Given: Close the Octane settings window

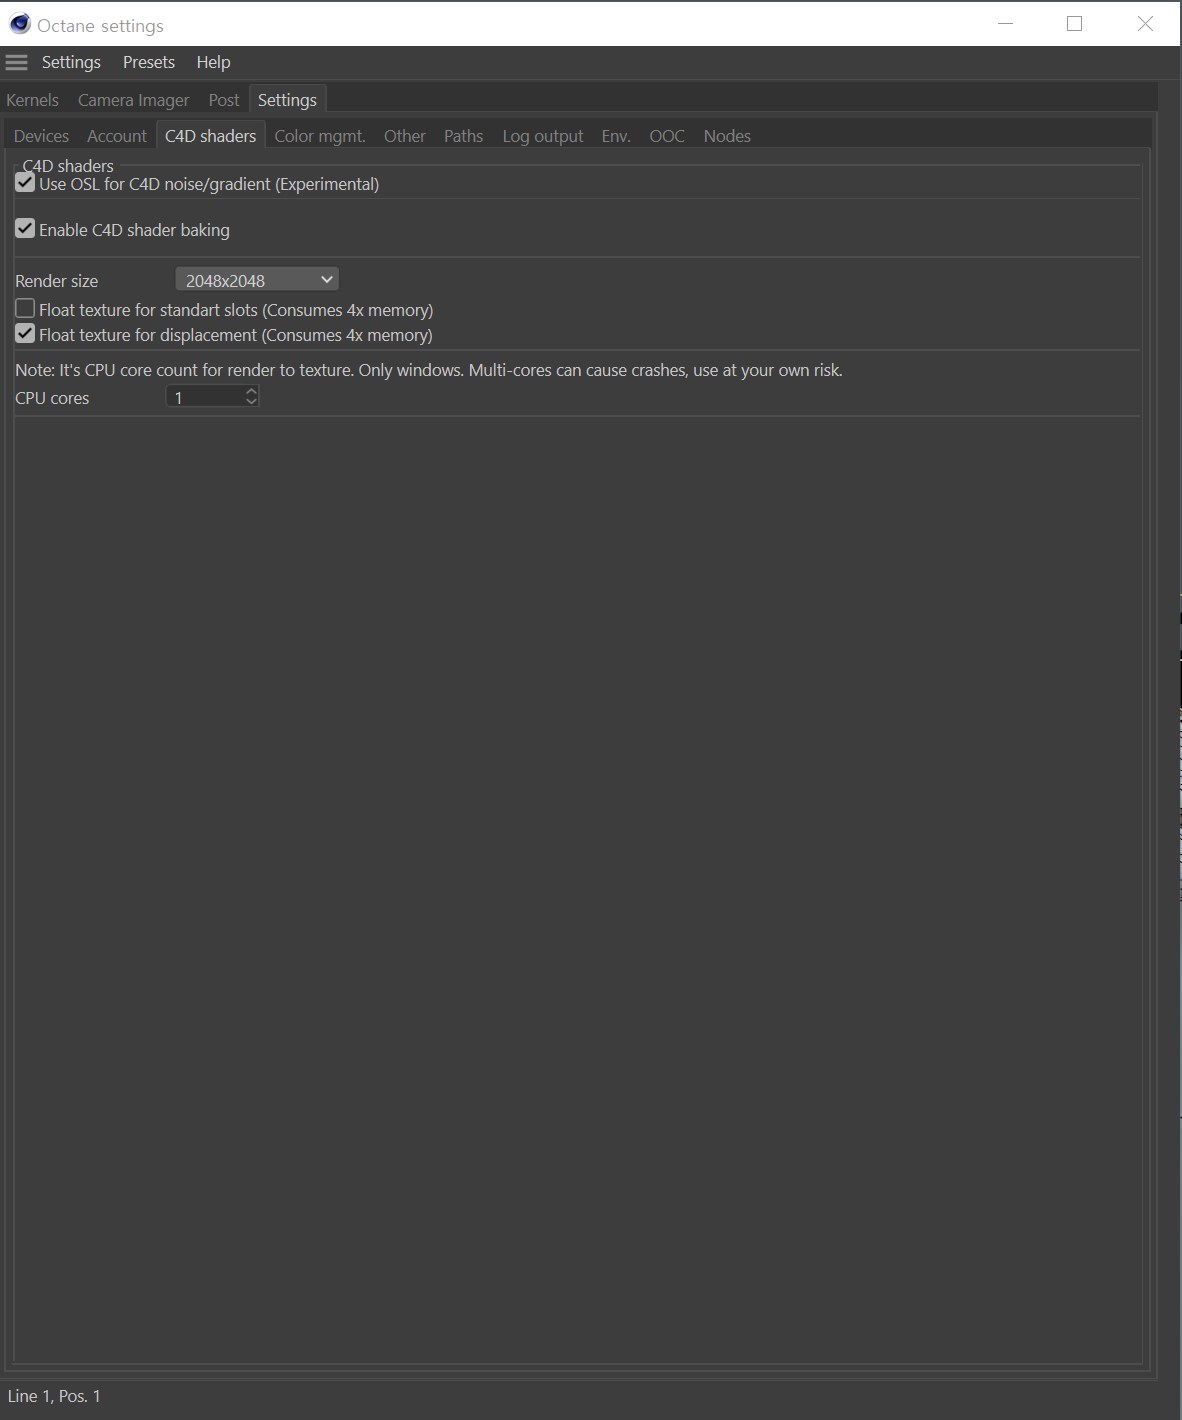Looking at the screenshot, I should tap(1146, 24).
